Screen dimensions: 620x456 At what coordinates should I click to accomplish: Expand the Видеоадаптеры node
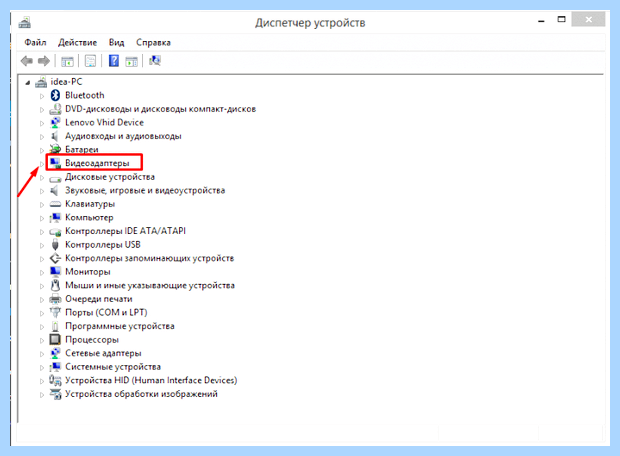(x=42, y=164)
